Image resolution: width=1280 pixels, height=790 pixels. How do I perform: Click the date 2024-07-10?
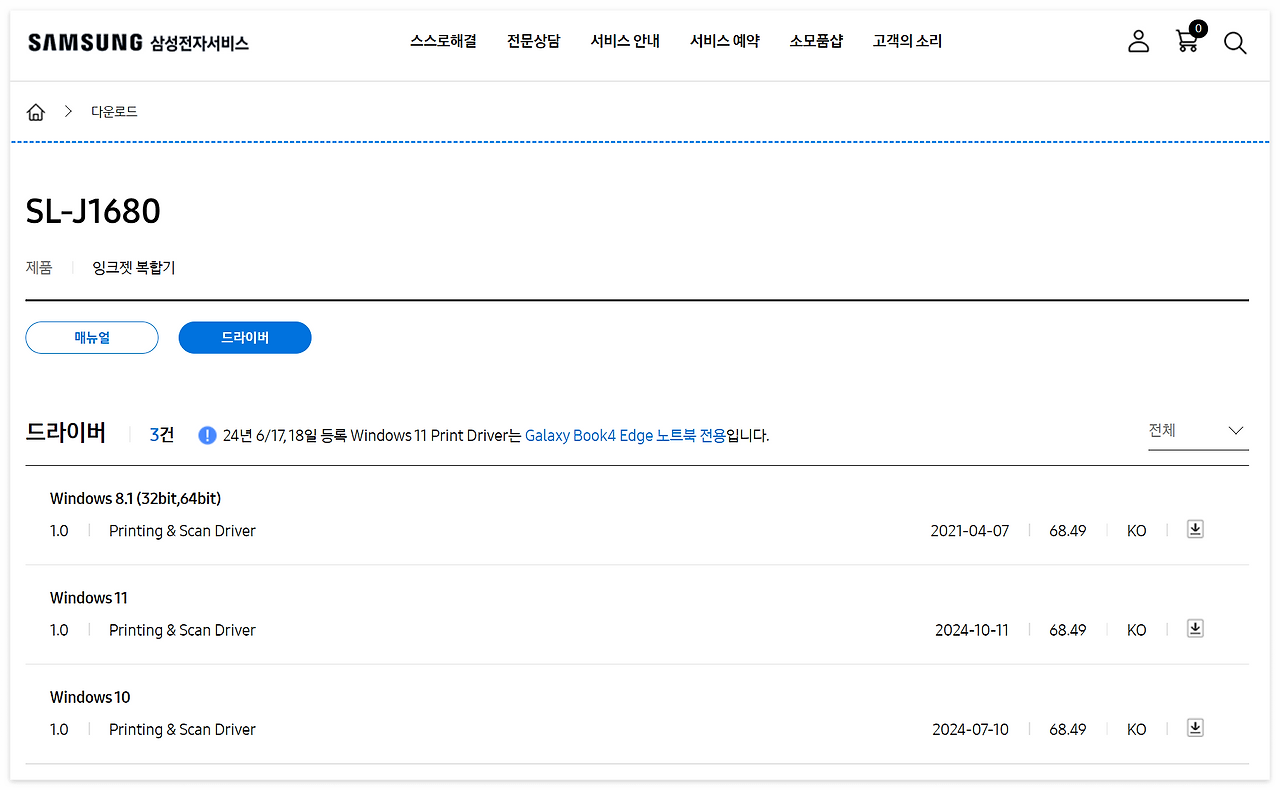[x=971, y=729]
